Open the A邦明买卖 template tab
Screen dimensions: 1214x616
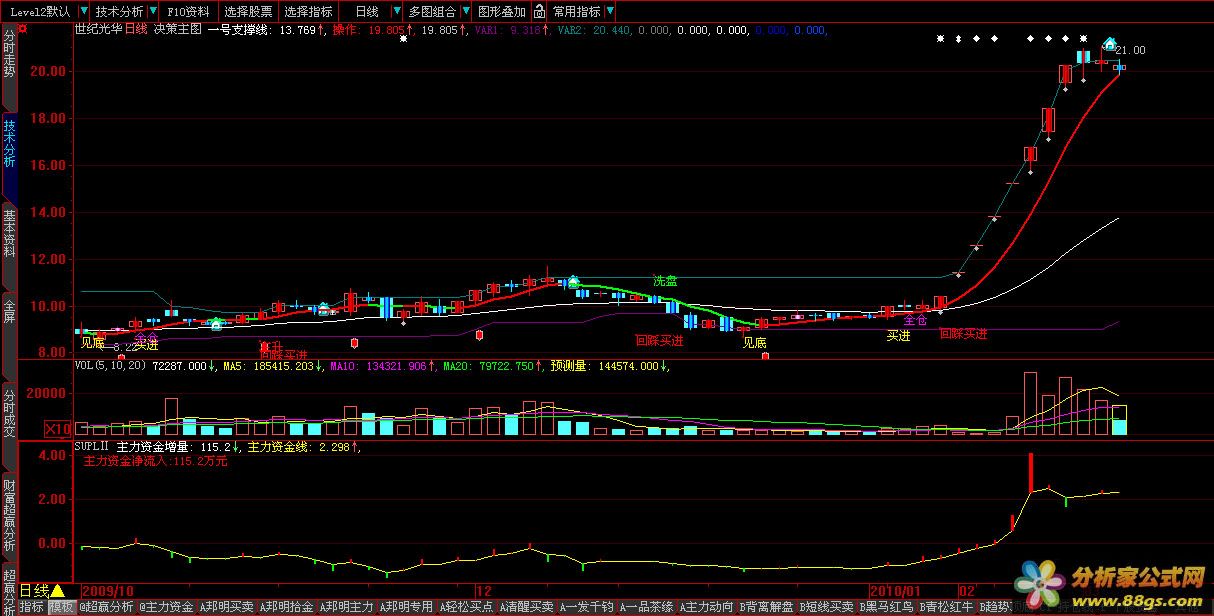click(x=226, y=607)
